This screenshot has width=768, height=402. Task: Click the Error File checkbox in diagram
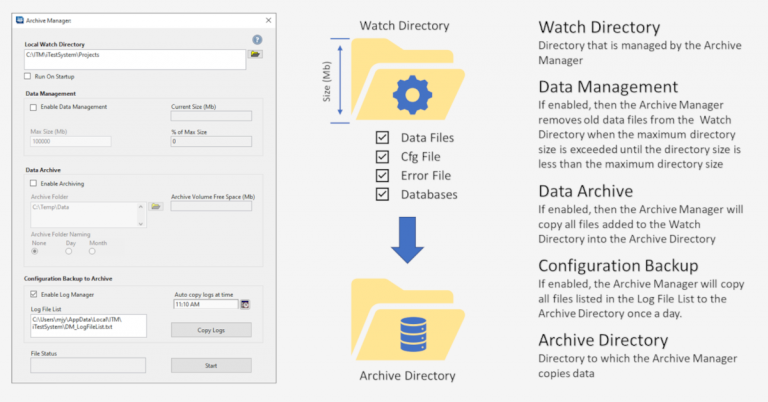point(383,175)
